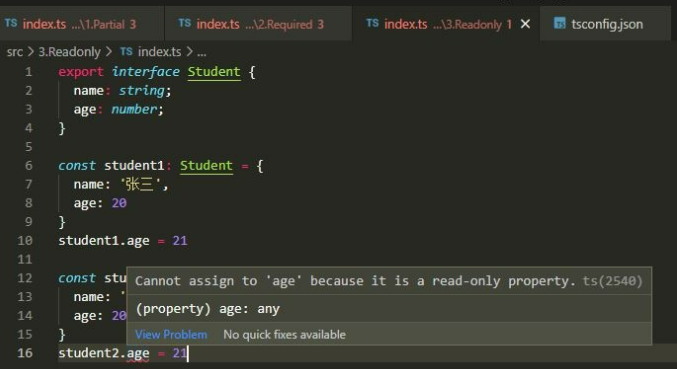
Task: Click the tsconfig.json file icon
Action: (560, 23)
